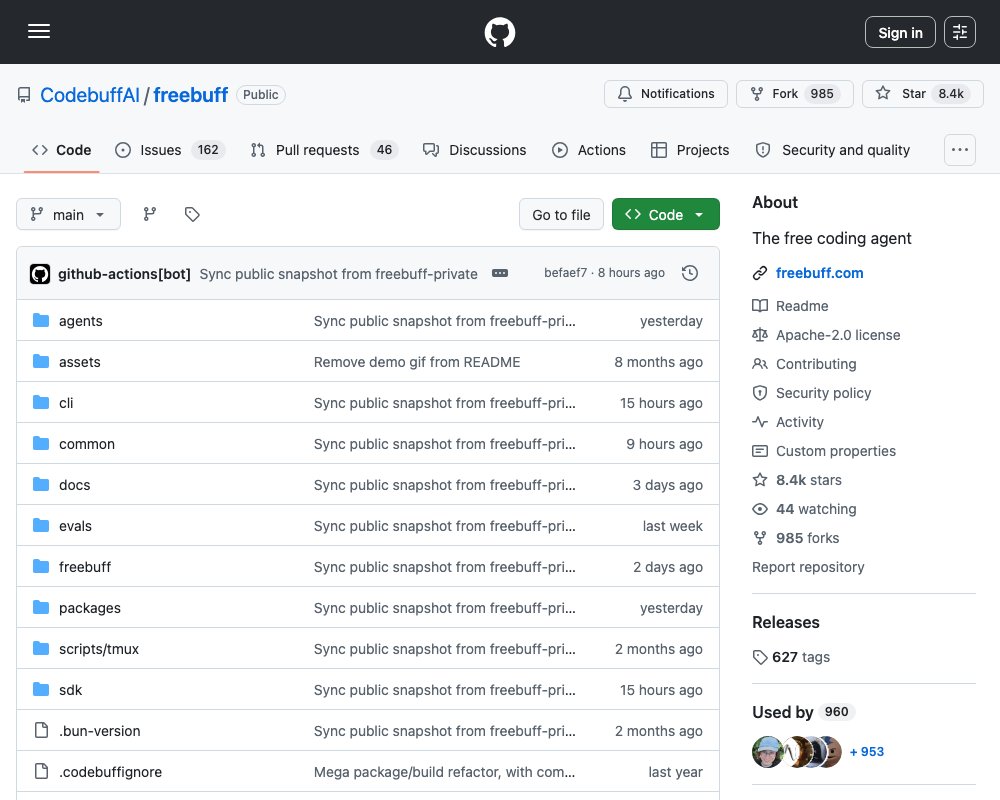
Task: Open the CodebuffAI owner link
Action: click(x=90, y=95)
